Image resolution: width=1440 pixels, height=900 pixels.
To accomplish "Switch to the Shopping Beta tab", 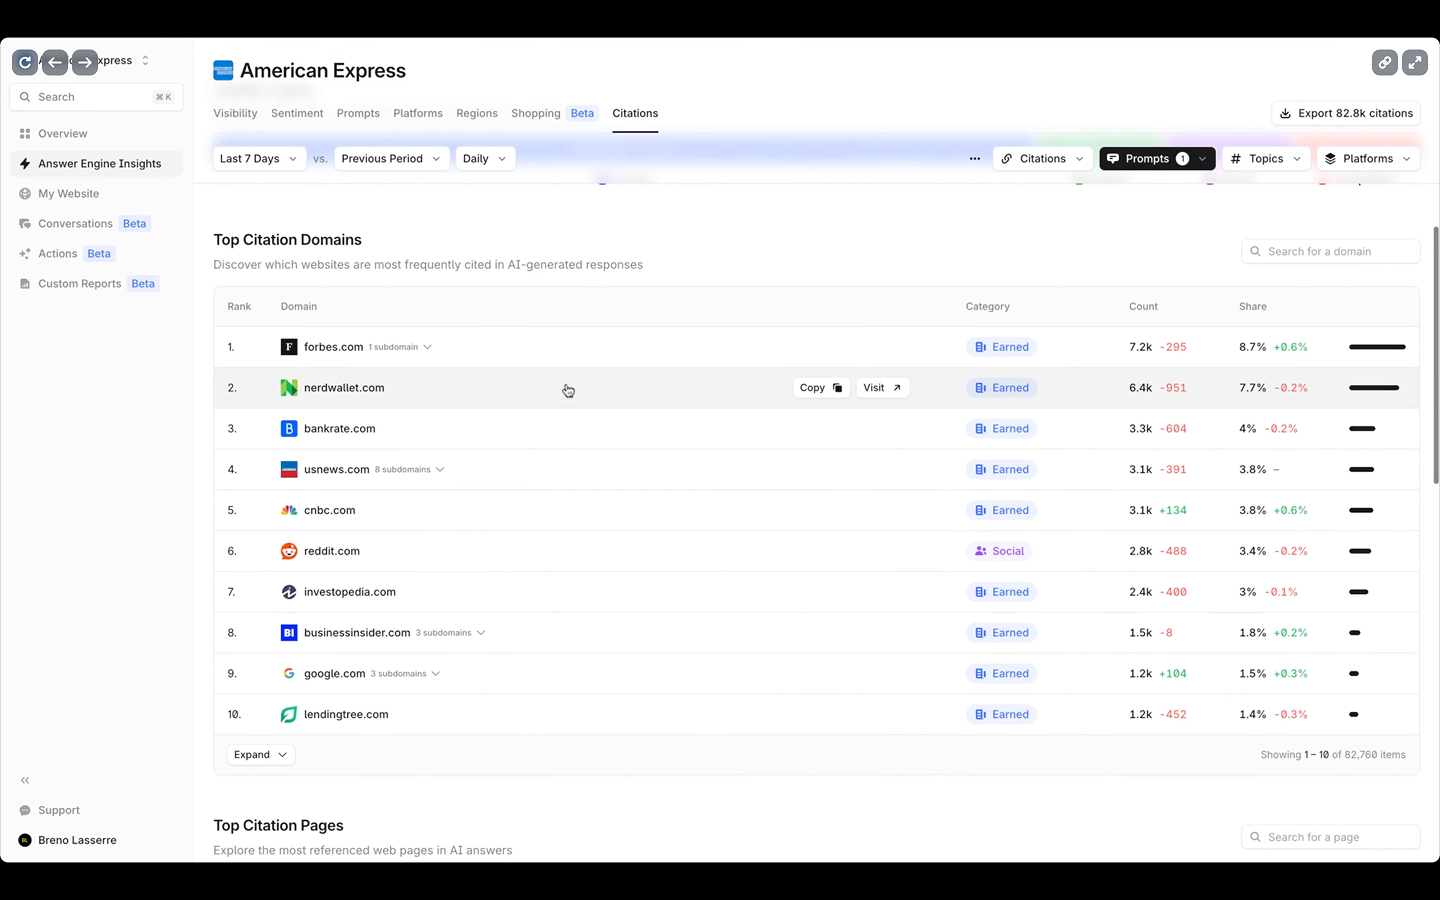I will (555, 113).
